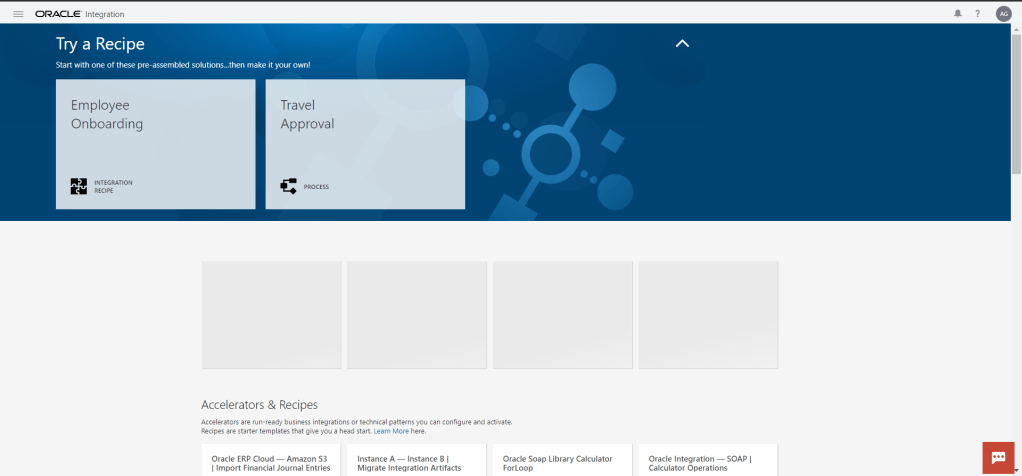Viewport: 1022px width, 476px height.
Task: Click the Oracle Integration logo
Action: 80,14
